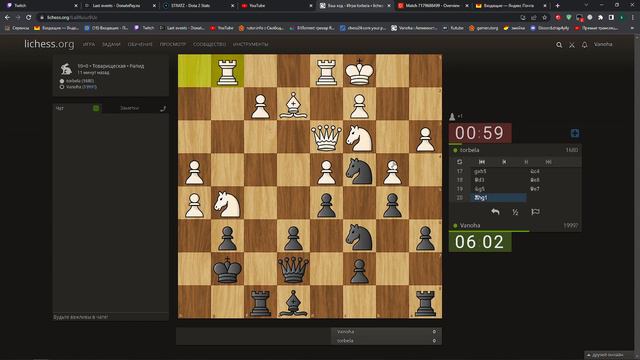This screenshot has width=640, height=360.
Task: Open torbela's profile above the move list
Action: click(469, 150)
